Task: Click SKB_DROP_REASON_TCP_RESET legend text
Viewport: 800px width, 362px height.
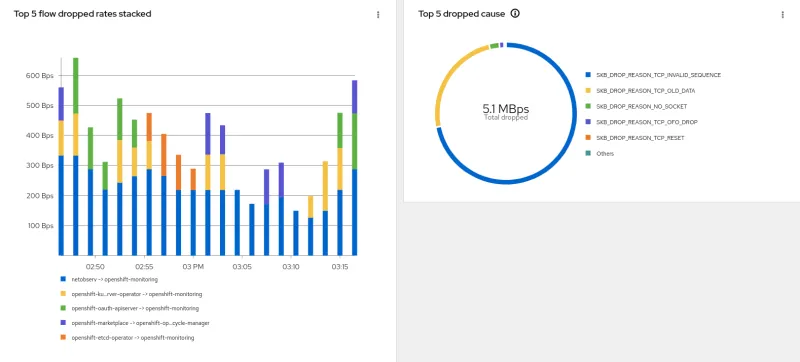Action: (640, 138)
